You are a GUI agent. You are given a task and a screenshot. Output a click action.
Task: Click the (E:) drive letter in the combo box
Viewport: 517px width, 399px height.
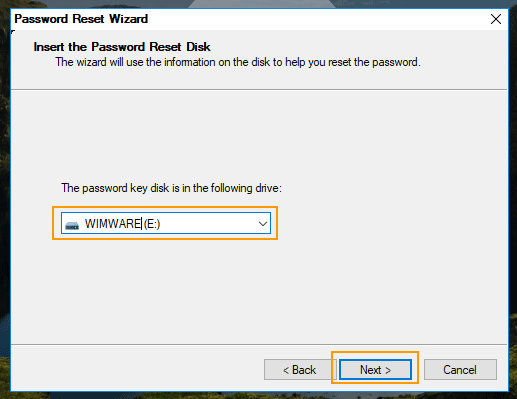coord(152,224)
